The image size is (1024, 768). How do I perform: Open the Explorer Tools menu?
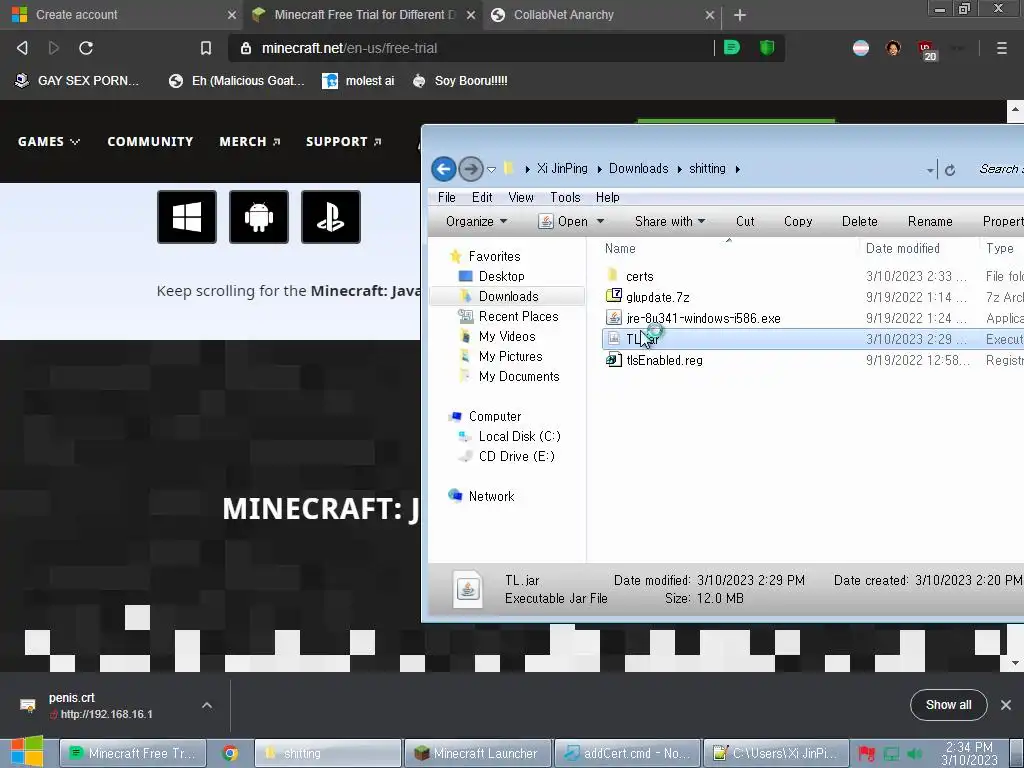click(x=565, y=197)
